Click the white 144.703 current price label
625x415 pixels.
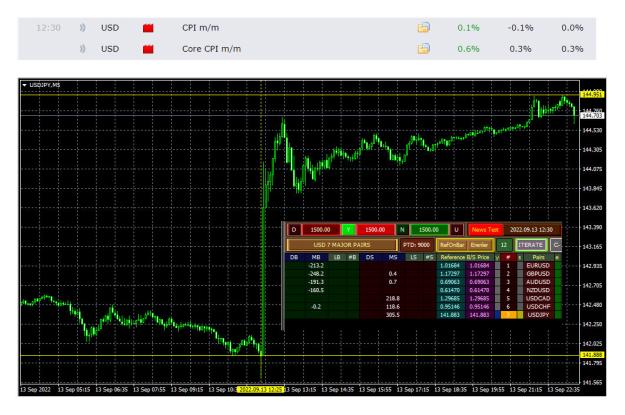click(592, 116)
